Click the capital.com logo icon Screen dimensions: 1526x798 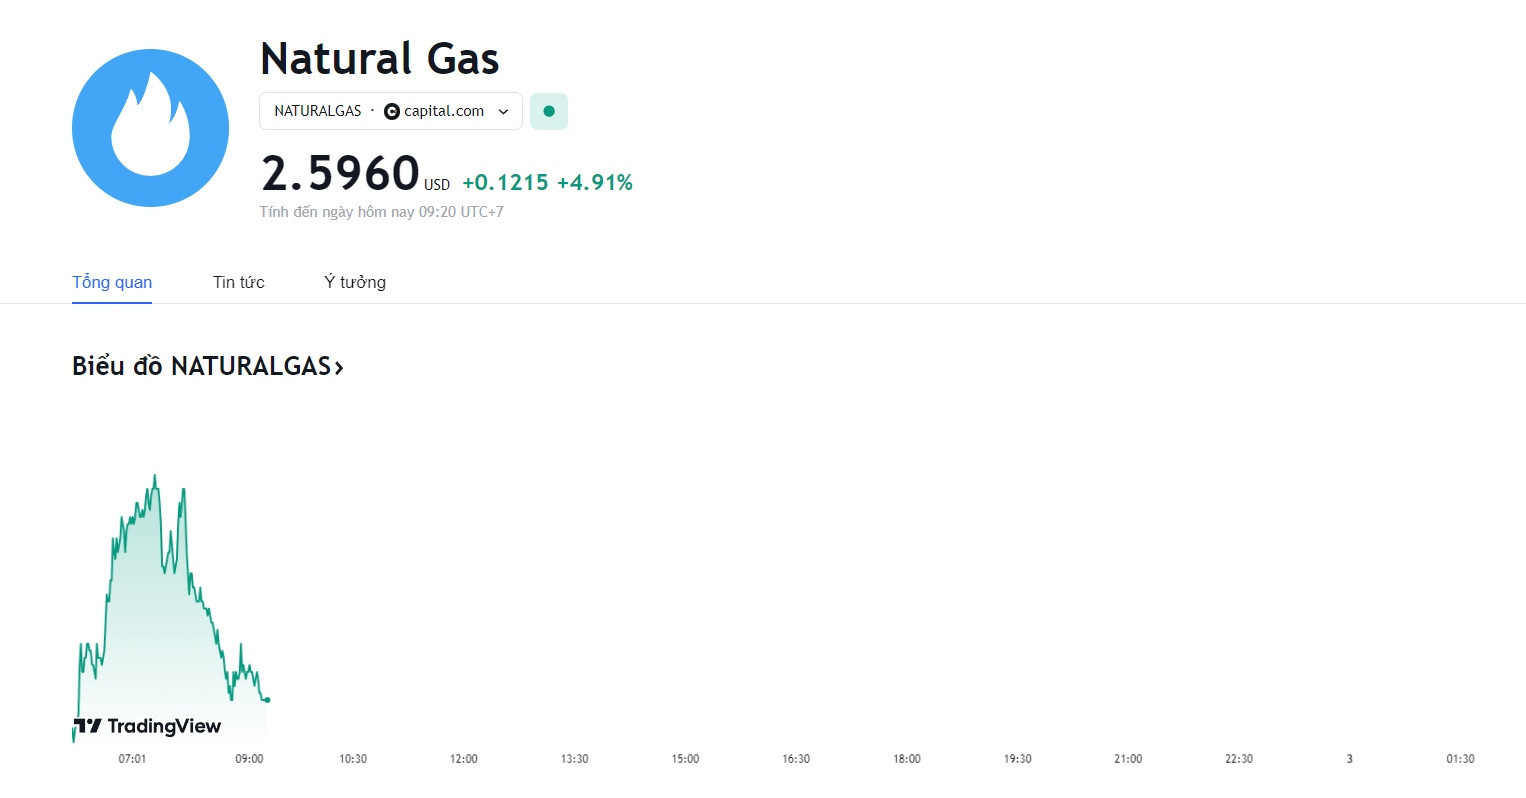[392, 111]
